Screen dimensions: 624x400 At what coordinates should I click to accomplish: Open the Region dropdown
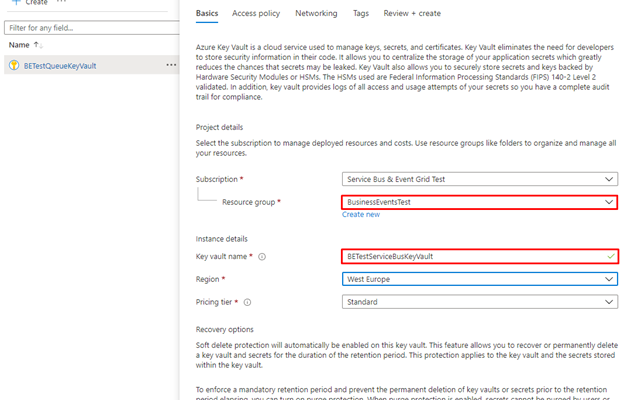click(x=480, y=279)
